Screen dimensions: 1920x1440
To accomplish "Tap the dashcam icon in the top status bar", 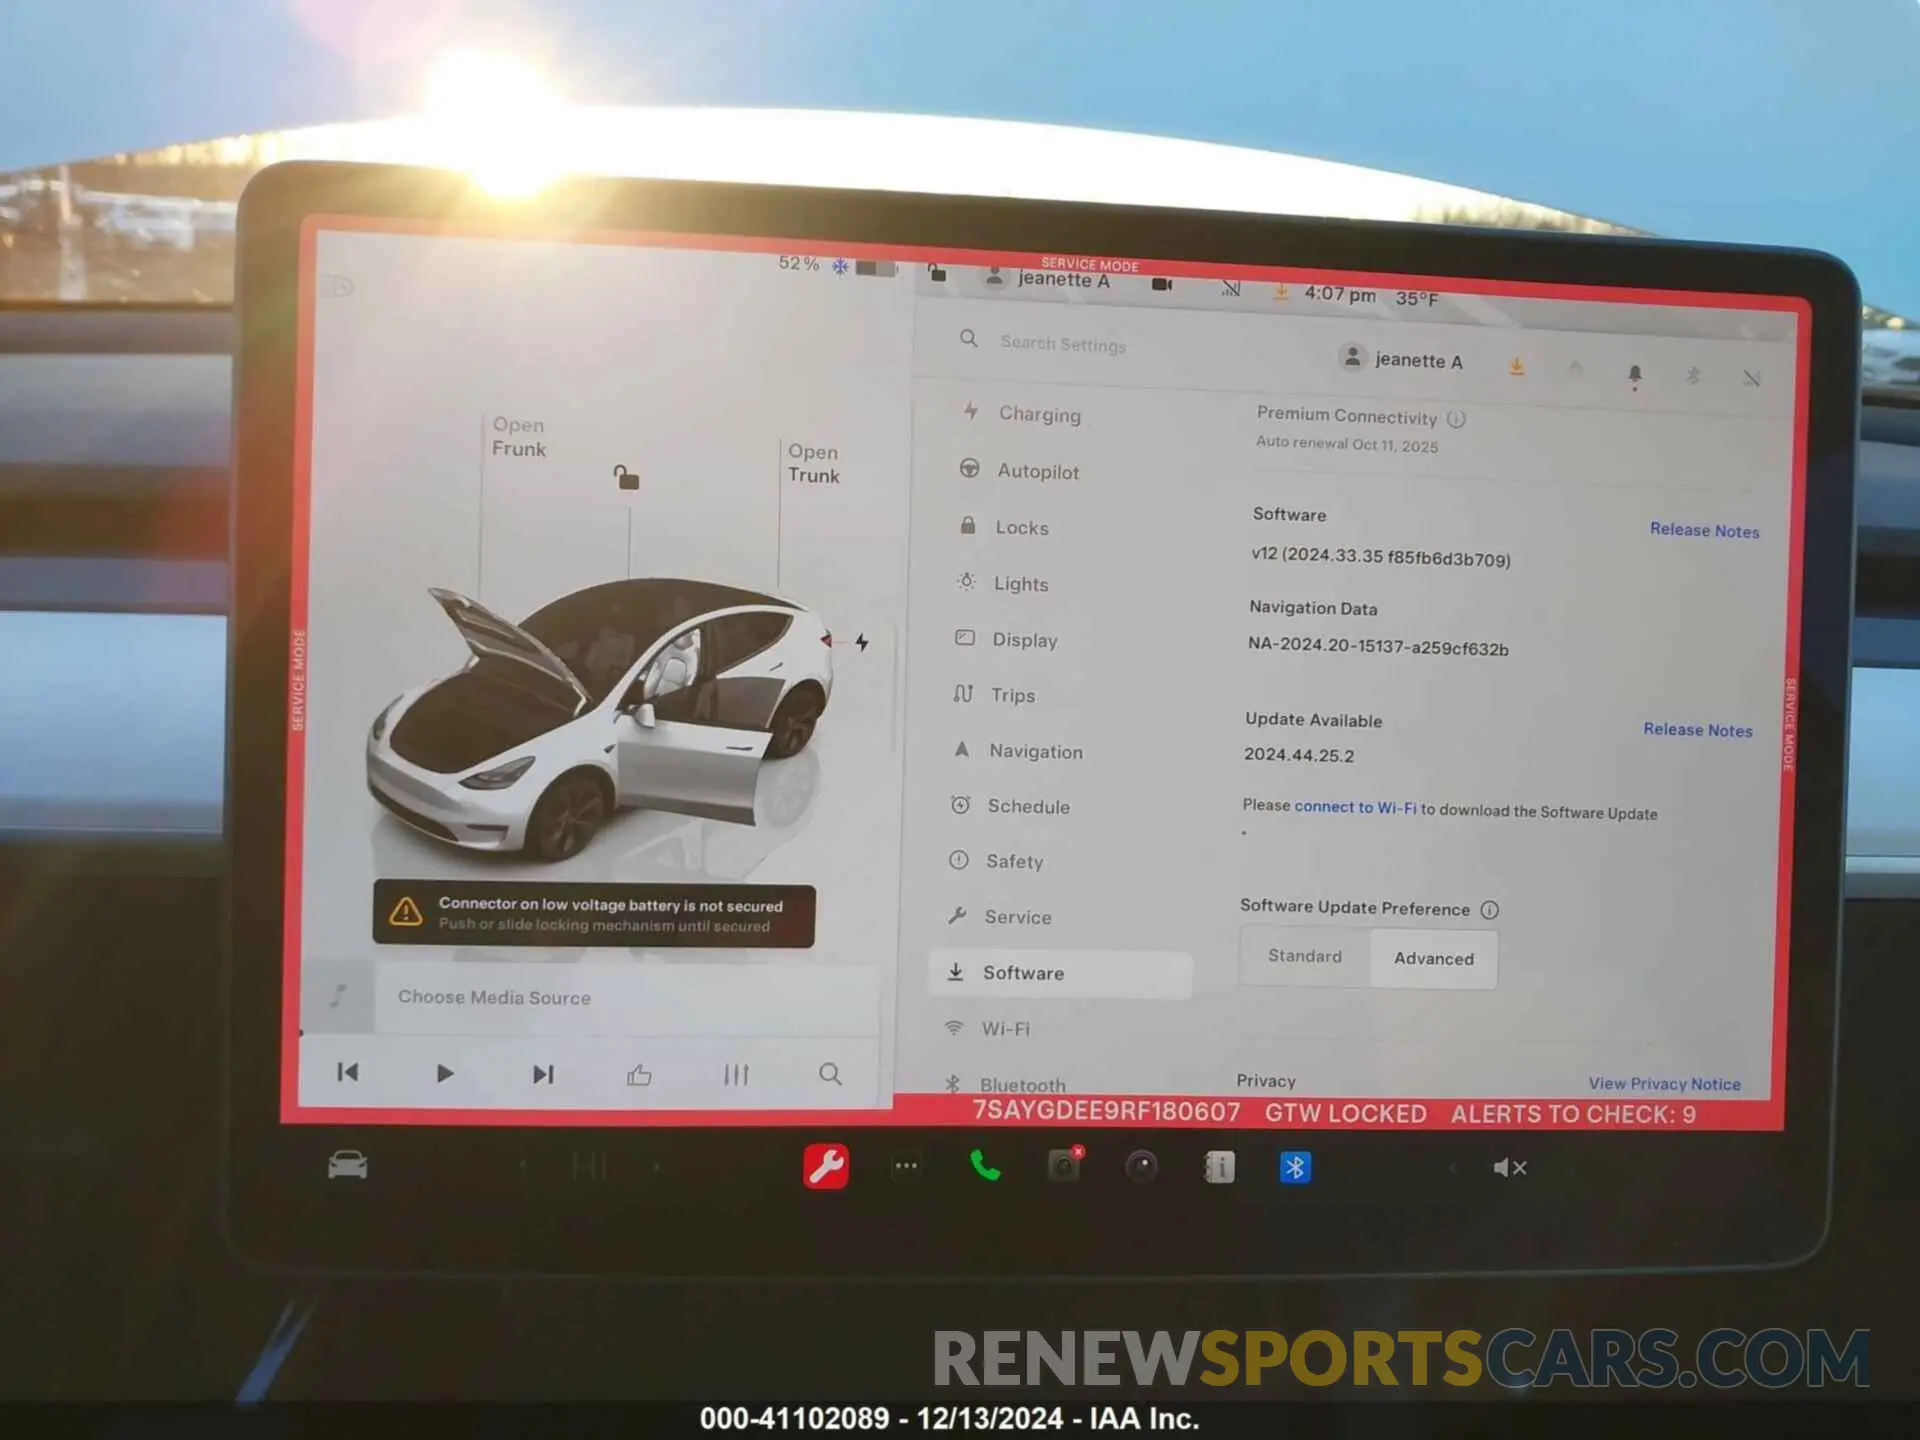I will (x=1162, y=285).
